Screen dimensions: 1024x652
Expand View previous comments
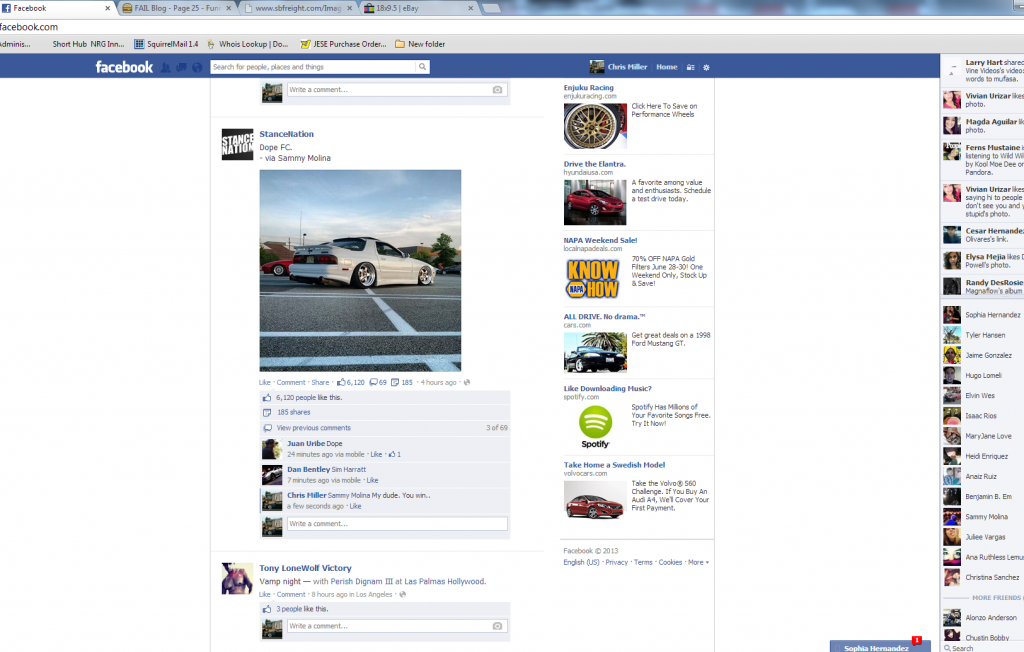[313, 428]
